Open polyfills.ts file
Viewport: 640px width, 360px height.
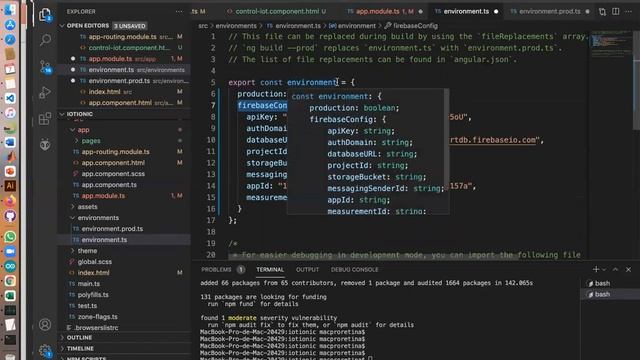click(93, 295)
